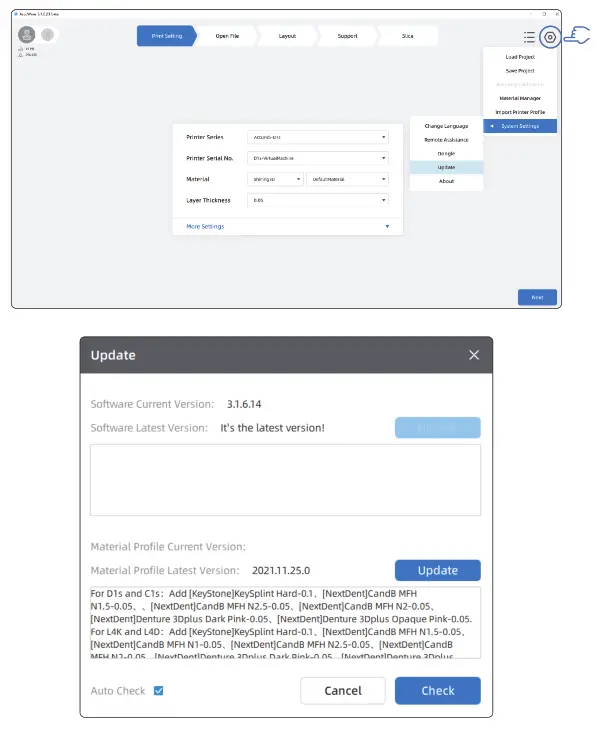Open the DefaultMaterial dropdown
The width and height of the screenshot is (600, 734).
[347, 179]
